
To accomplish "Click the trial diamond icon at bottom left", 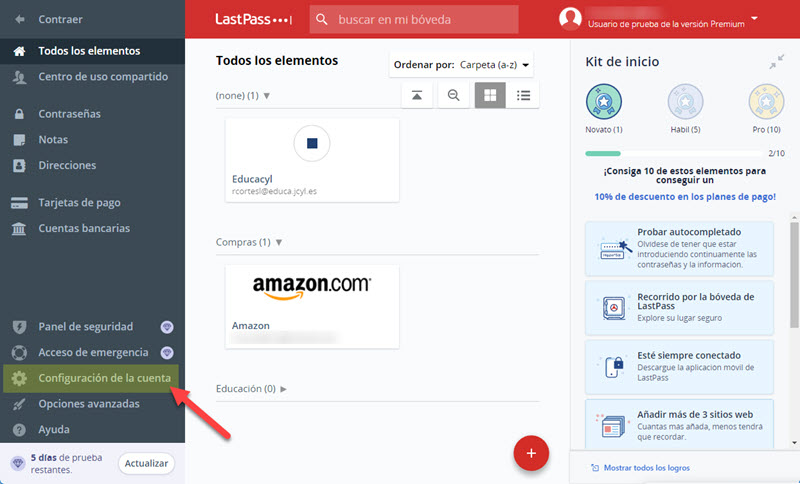I will point(18,463).
